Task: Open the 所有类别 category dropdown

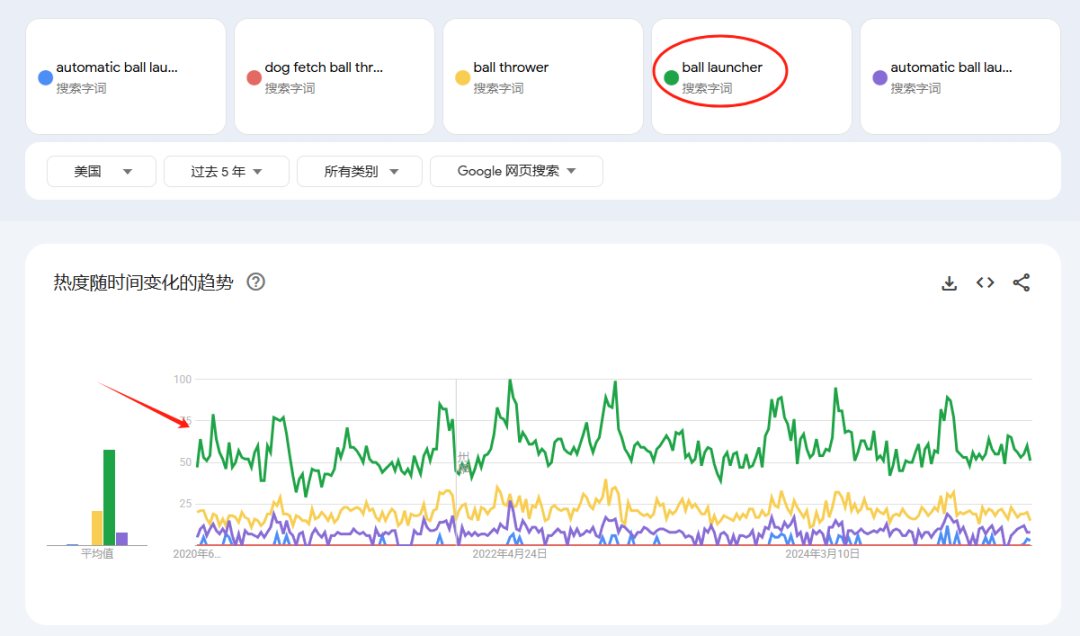Action: pos(359,171)
